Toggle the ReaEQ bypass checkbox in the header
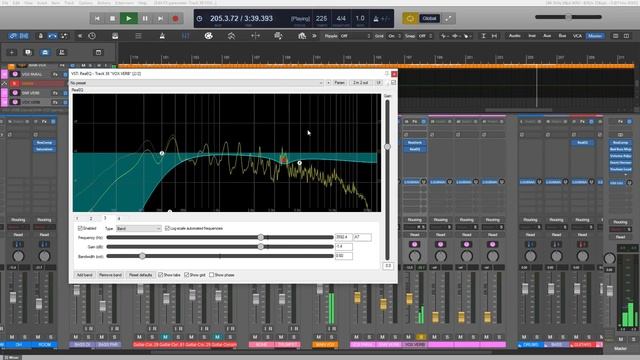 (x=393, y=83)
